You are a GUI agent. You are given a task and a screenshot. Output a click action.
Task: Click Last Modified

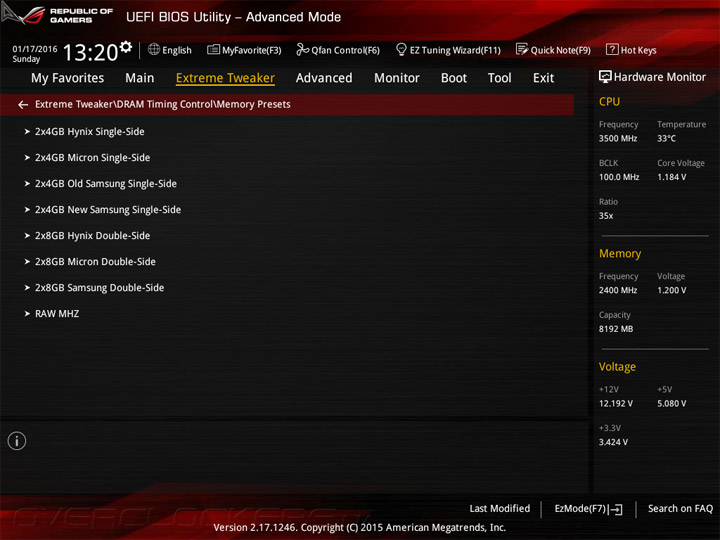[500, 509]
